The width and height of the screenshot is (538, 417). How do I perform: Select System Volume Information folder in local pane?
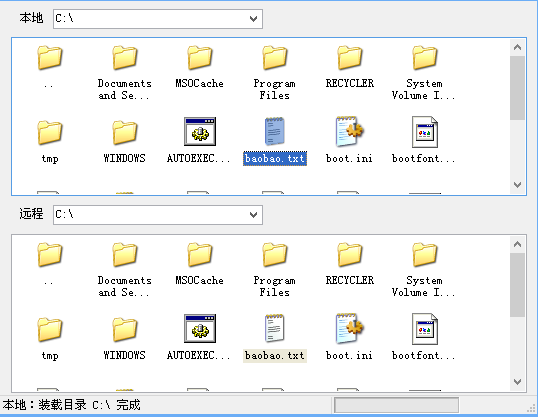pos(424,58)
